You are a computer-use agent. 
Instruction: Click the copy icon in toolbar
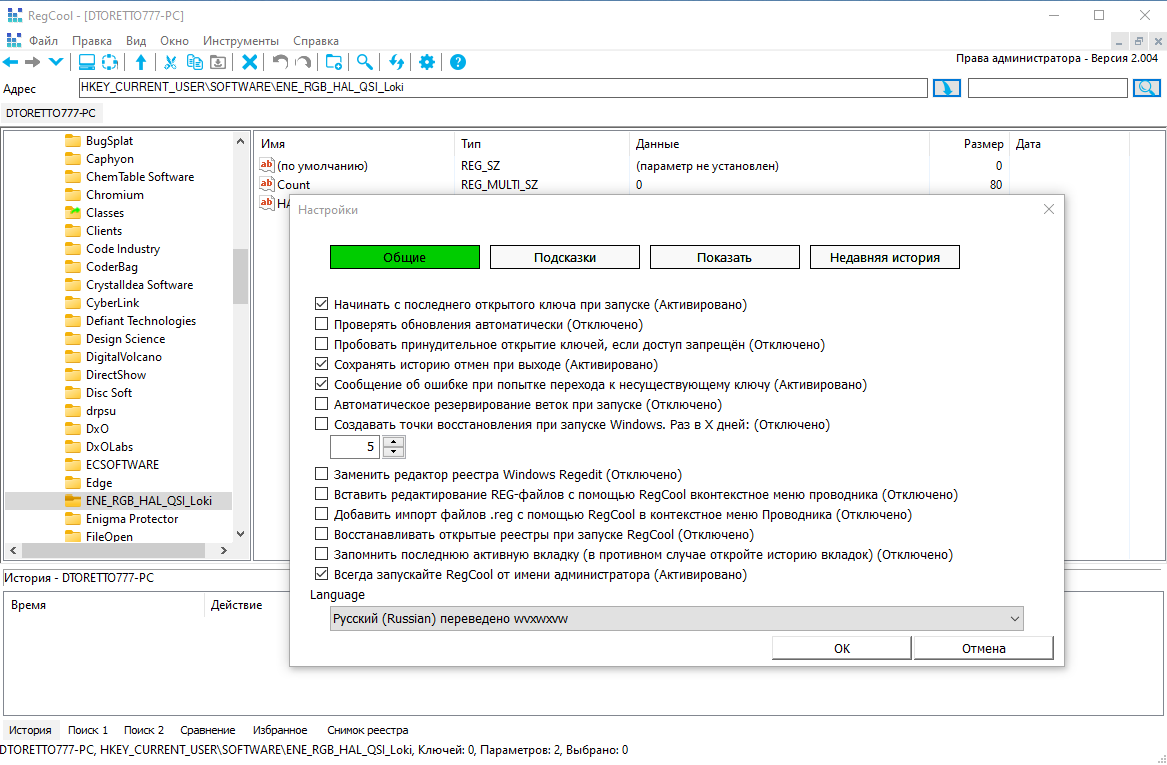coord(194,63)
